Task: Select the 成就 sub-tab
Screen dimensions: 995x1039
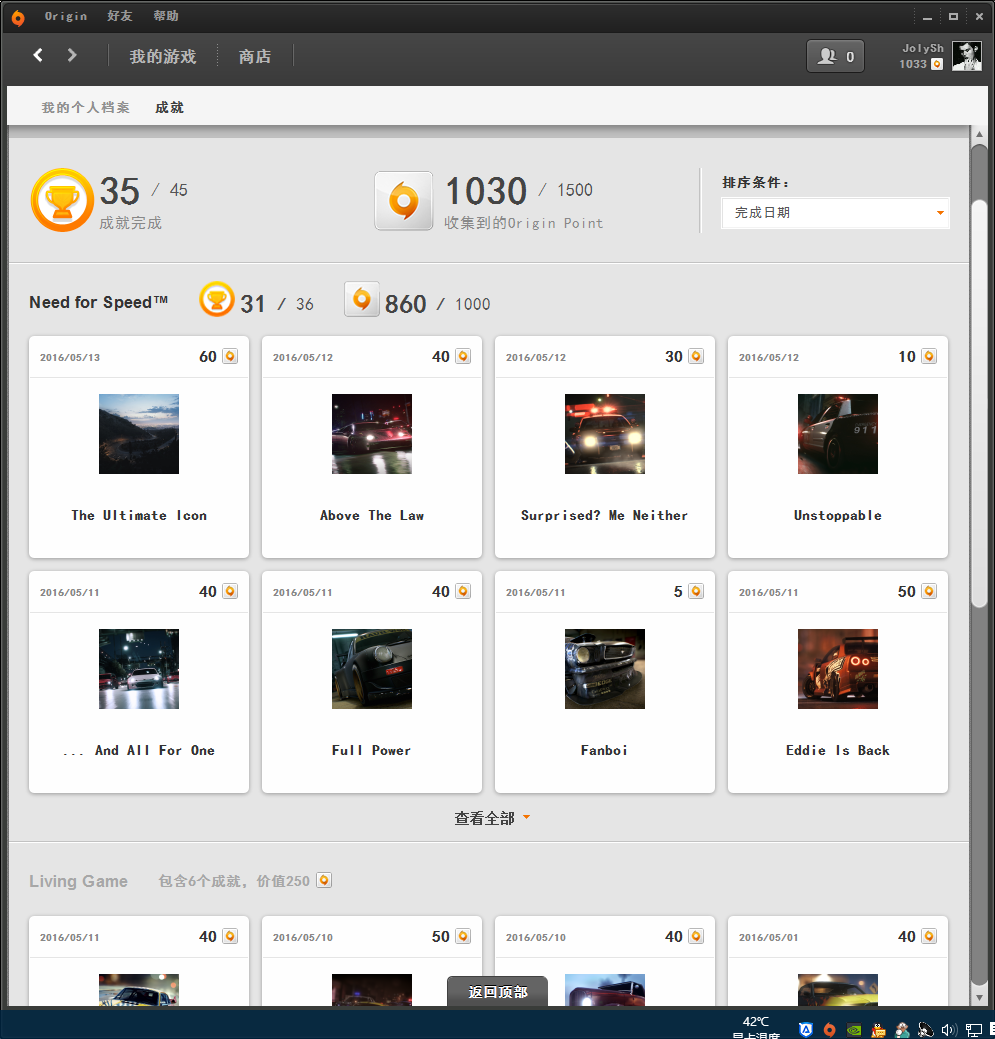Action: click(170, 107)
